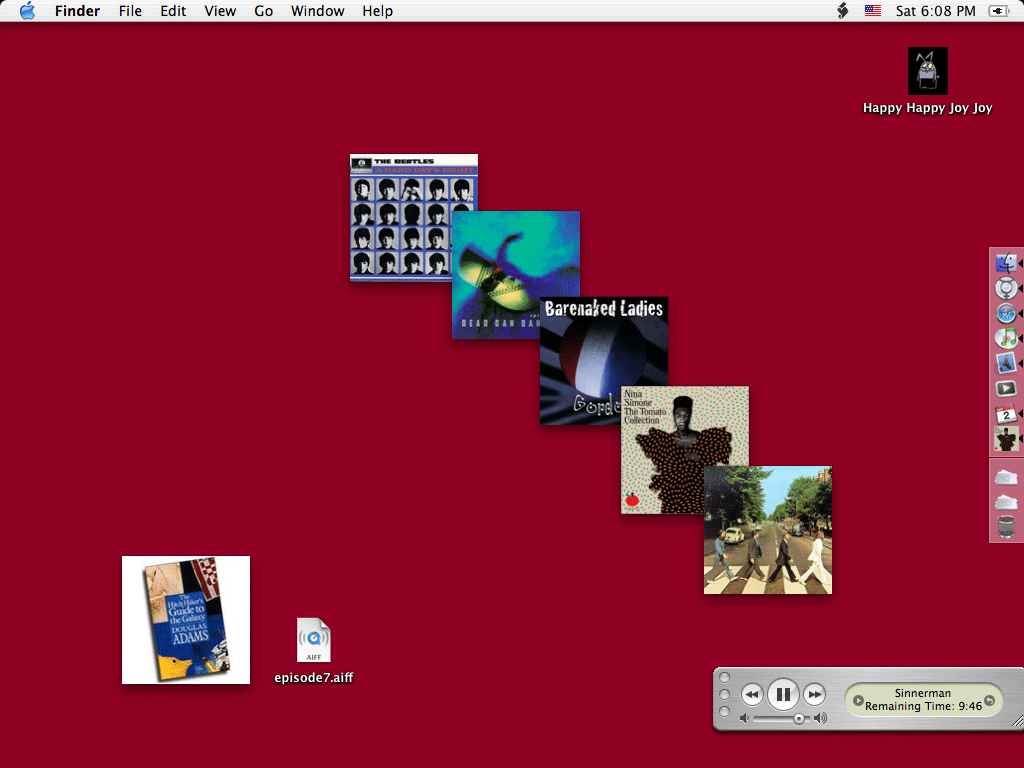This screenshot has height=768, width=1024.
Task: Select the Abbey Road album cover
Action: pos(767,530)
